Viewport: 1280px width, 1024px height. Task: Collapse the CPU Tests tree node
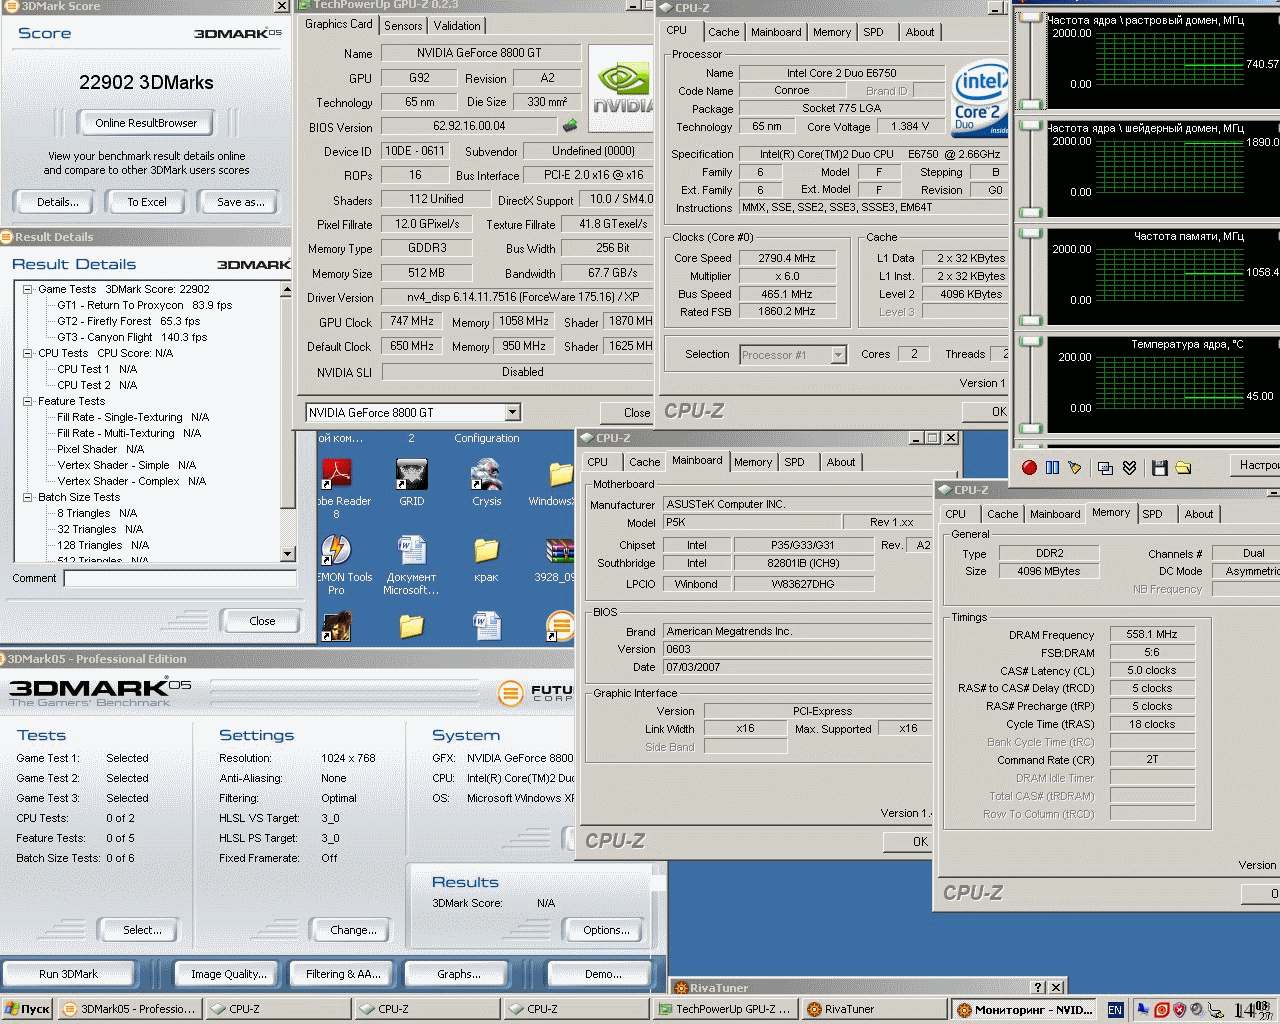[28, 353]
